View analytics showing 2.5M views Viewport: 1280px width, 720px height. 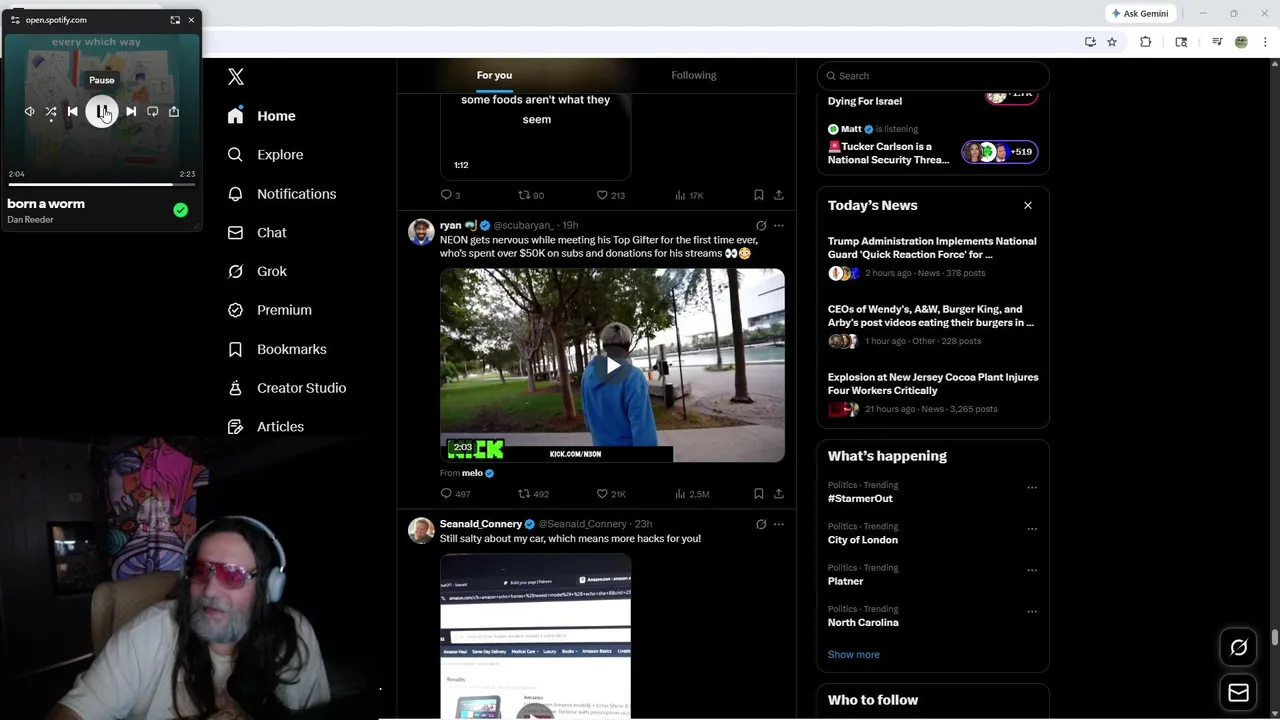pyautogui.click(x=692, y=494)
